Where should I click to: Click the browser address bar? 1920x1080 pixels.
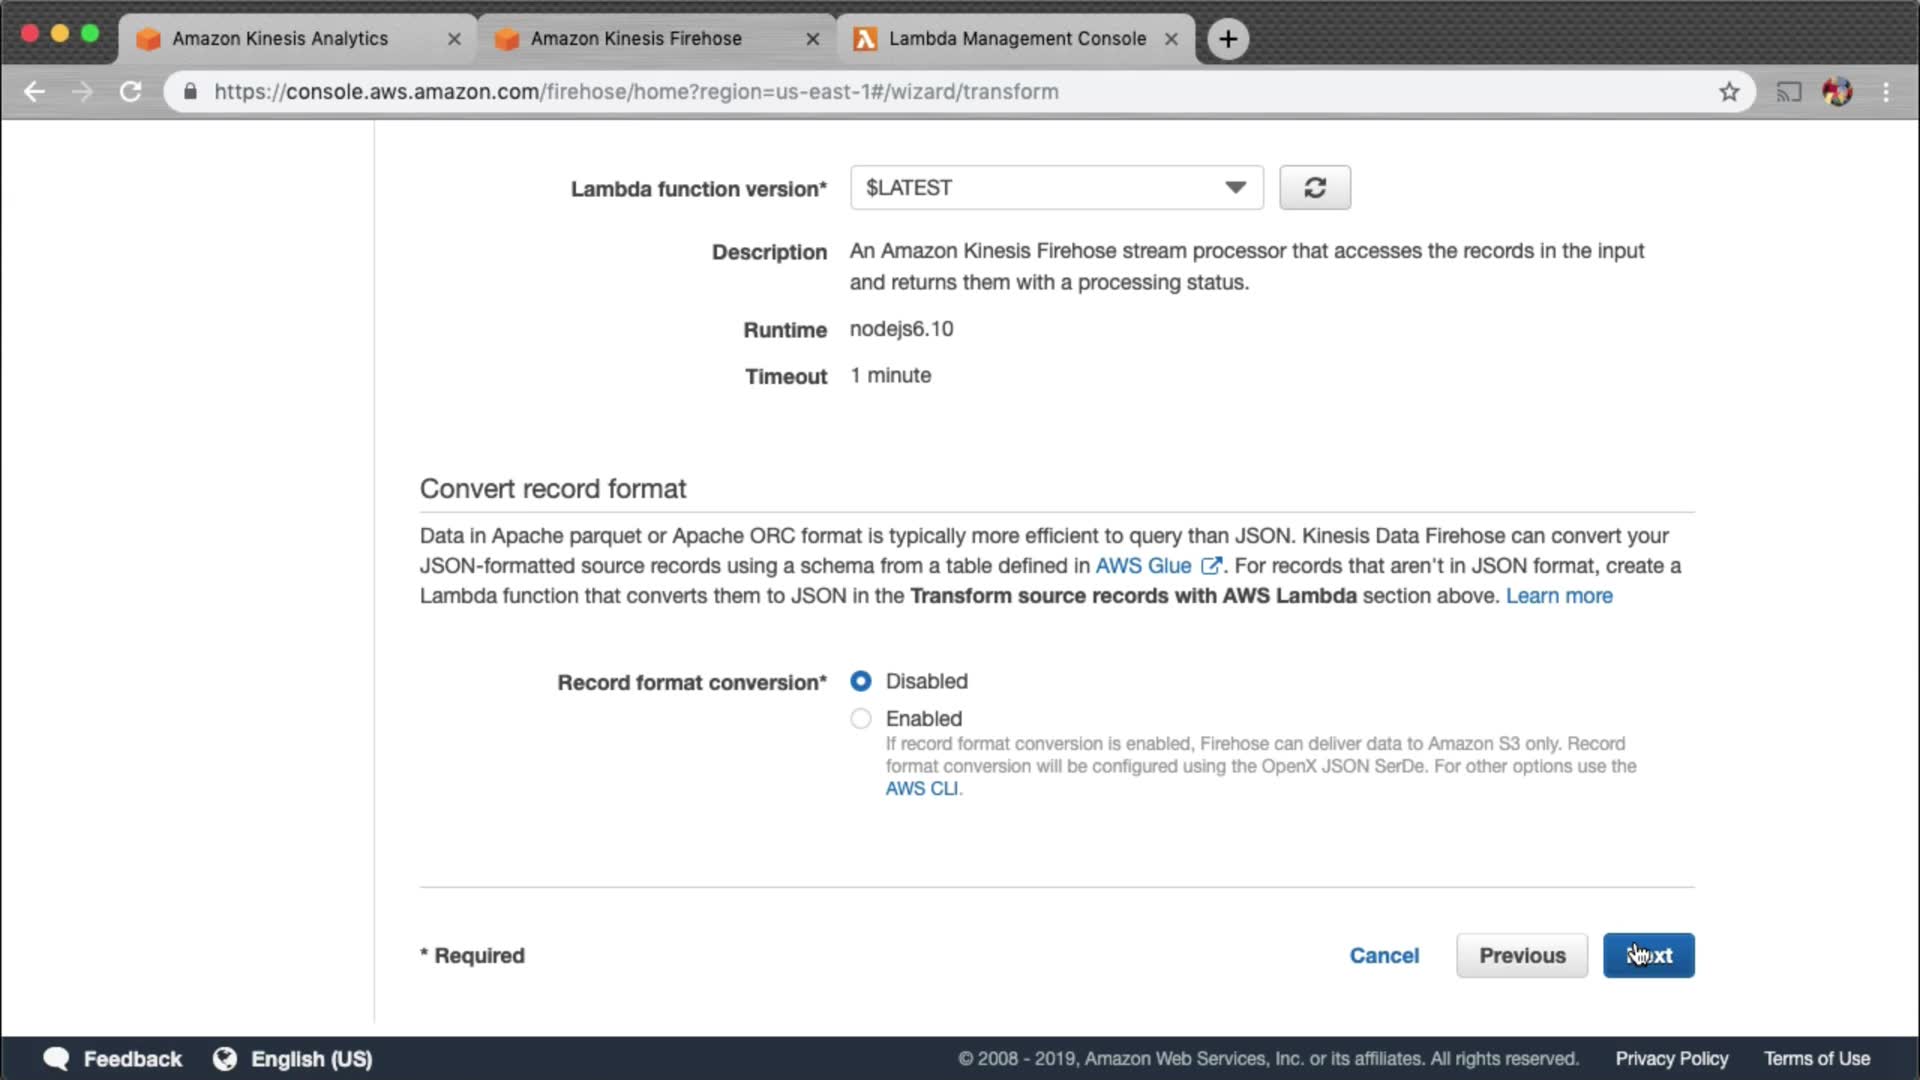(900, 92)
